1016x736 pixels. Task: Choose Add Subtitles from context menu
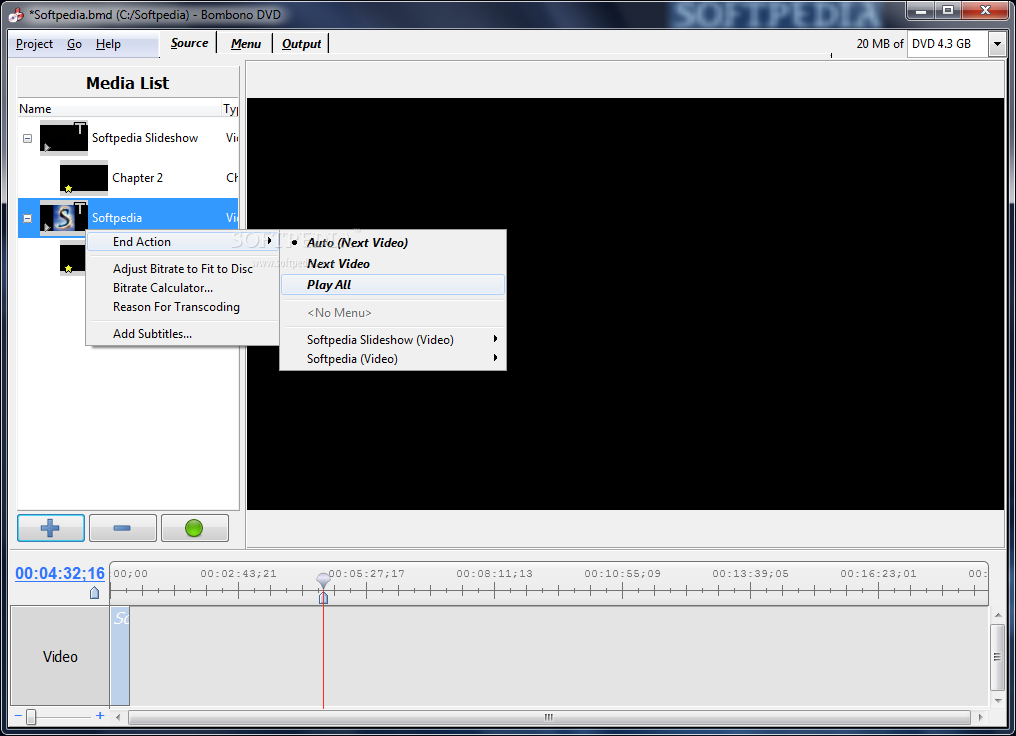coord(183,334)
